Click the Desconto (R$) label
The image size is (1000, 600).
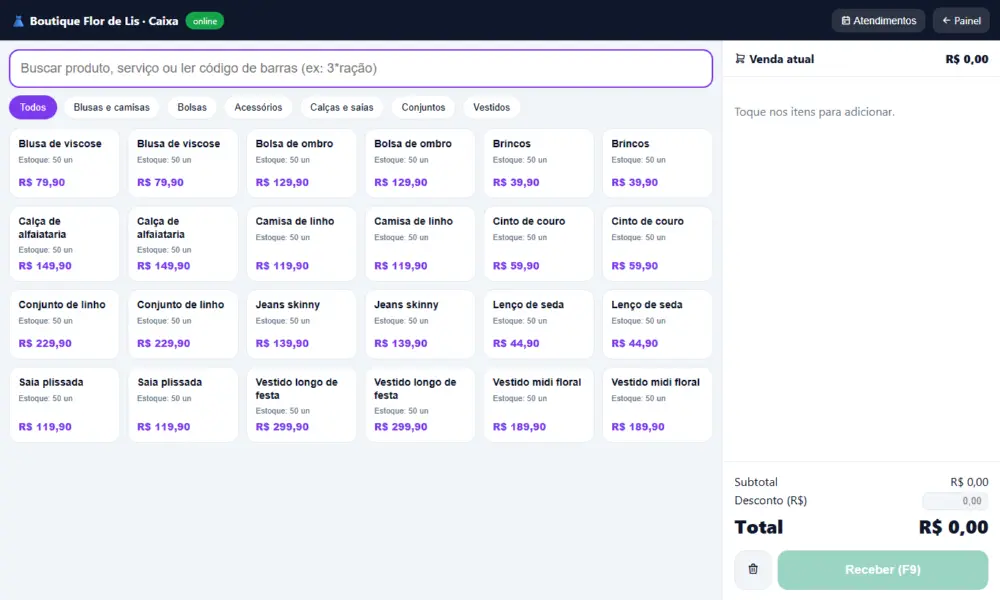(x=770, y=501)
